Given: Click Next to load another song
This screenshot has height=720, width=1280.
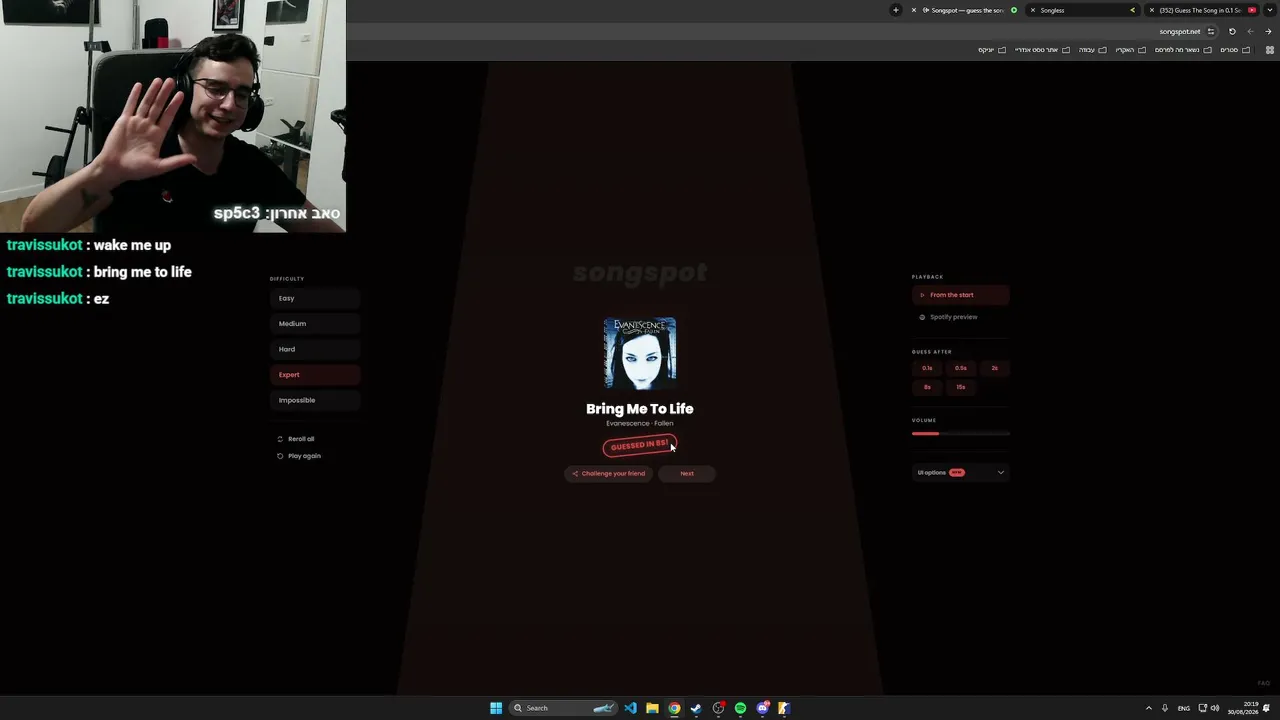Looking at the screenshot, I should tap(687, 474).
